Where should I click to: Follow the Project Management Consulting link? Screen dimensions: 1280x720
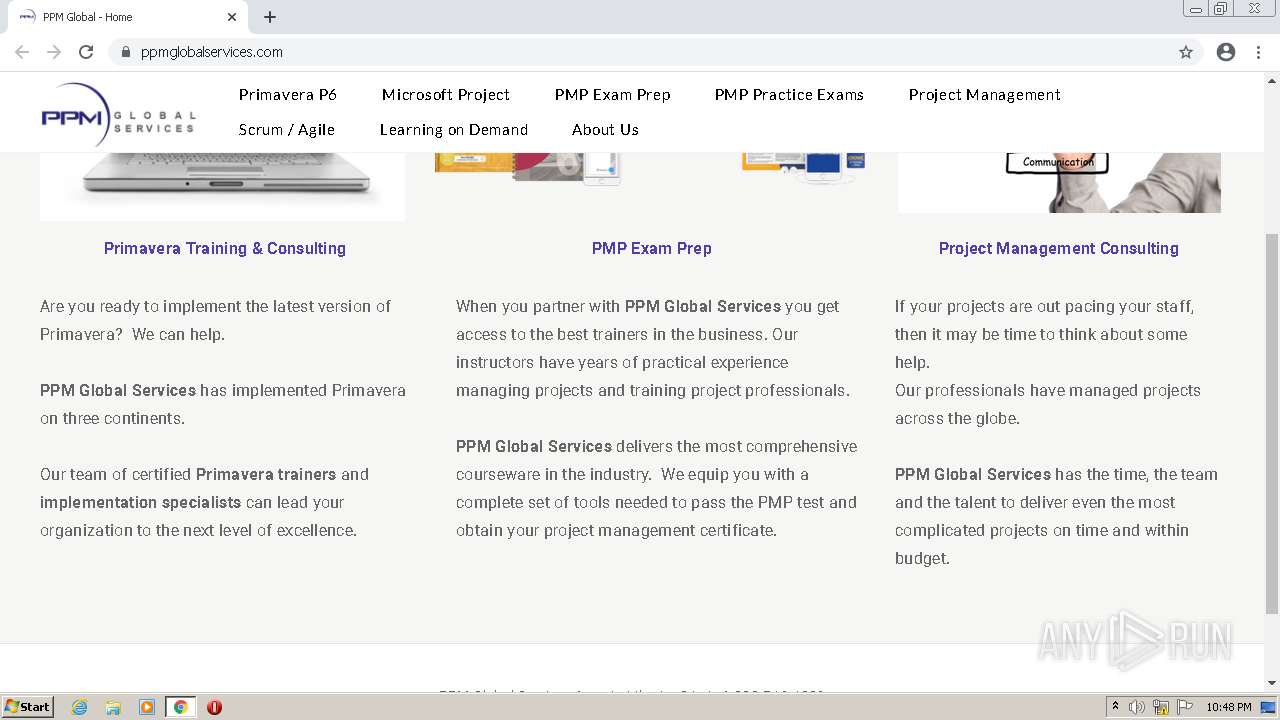point(1059,248)
